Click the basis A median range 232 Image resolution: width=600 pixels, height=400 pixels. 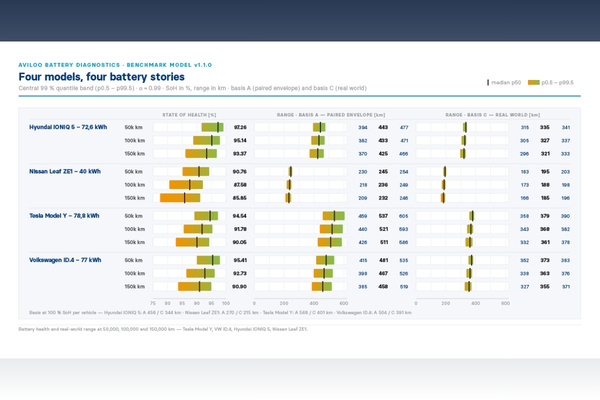point(383,198)
